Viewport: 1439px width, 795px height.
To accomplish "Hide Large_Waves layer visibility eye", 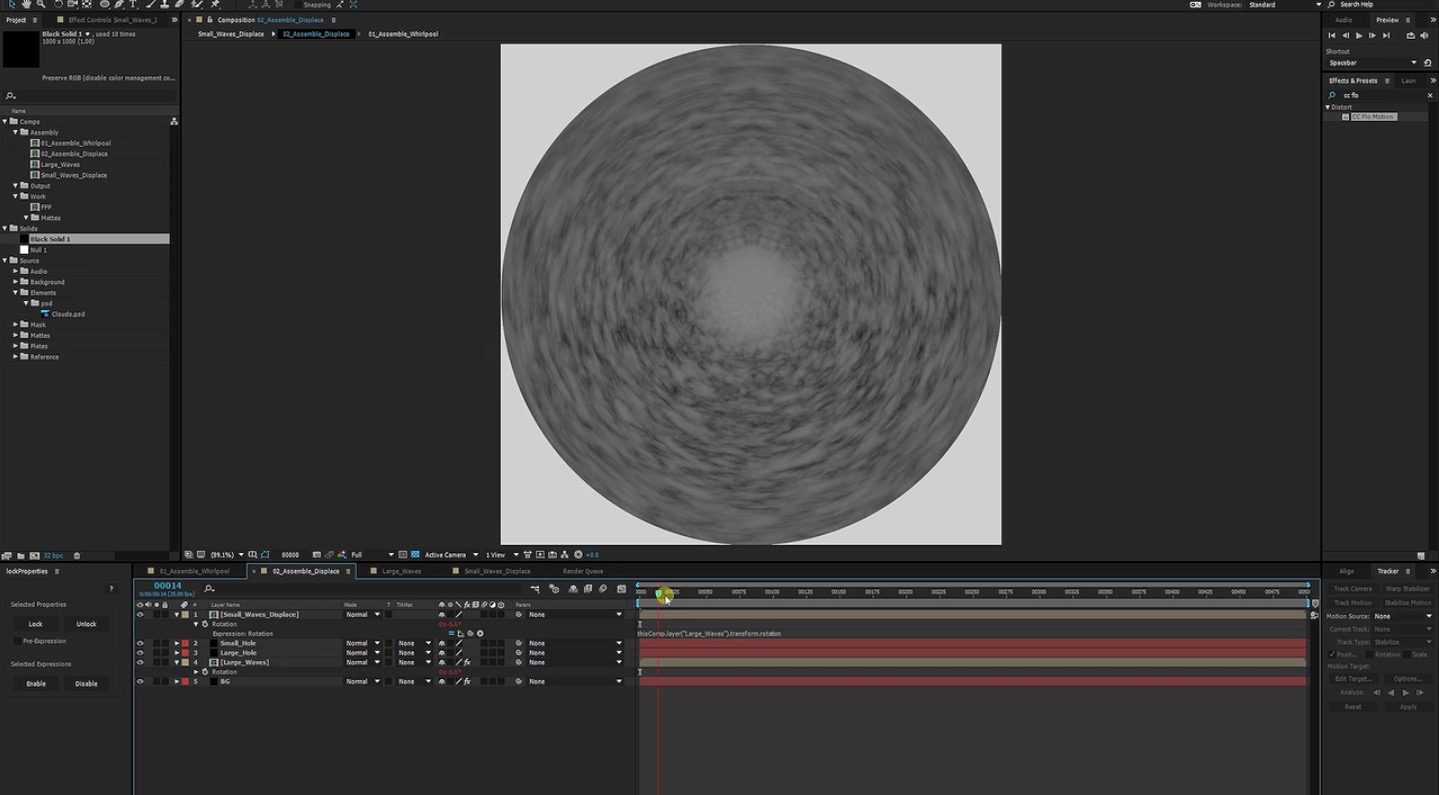I will coord(140,662).
